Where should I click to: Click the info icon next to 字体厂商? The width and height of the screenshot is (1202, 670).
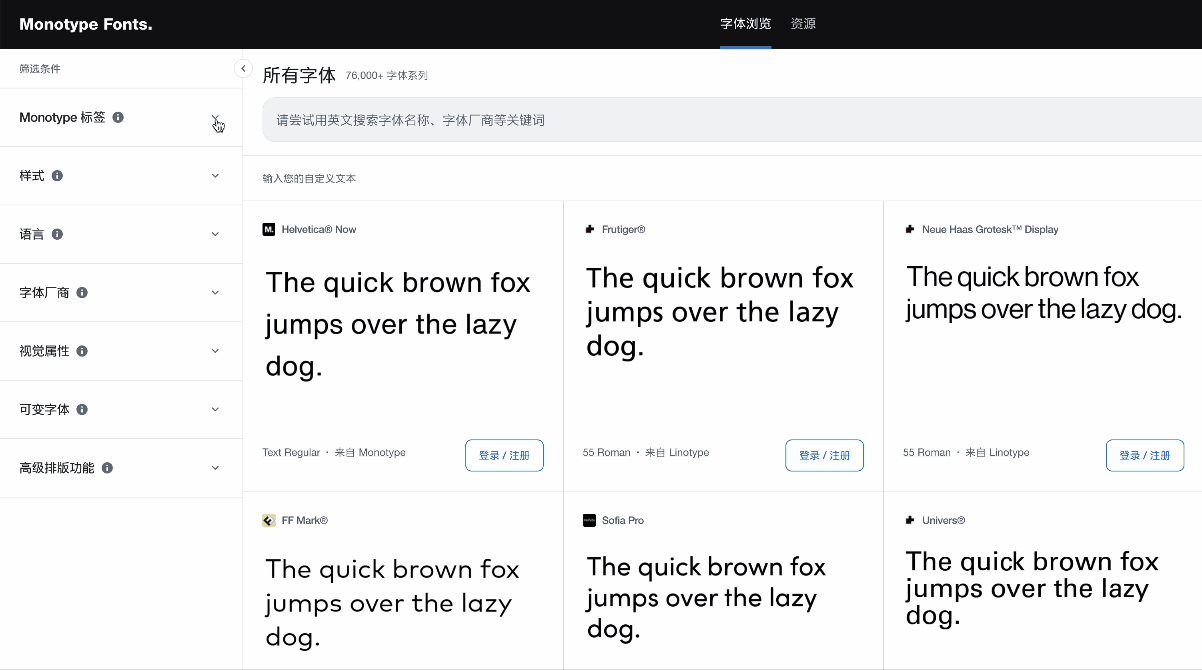[x=82, y=293]
